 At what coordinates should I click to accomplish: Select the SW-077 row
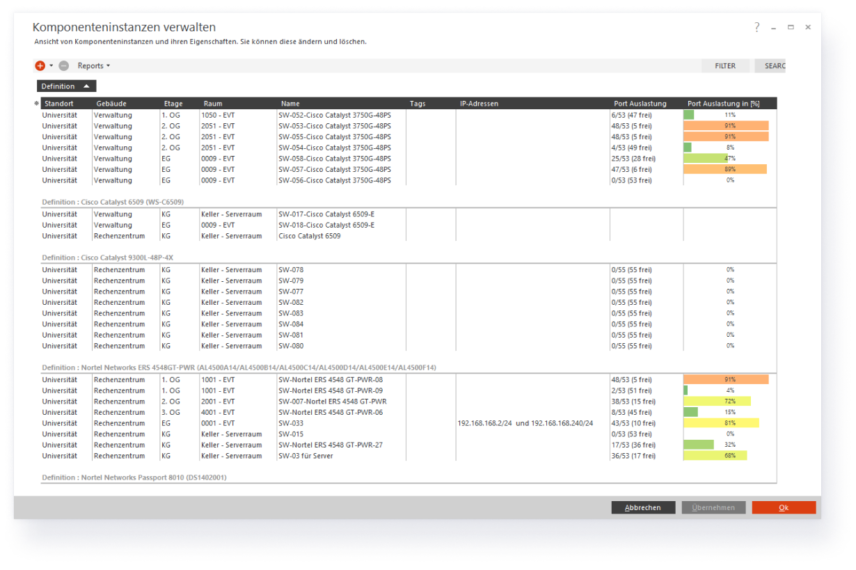click(408, 292)
